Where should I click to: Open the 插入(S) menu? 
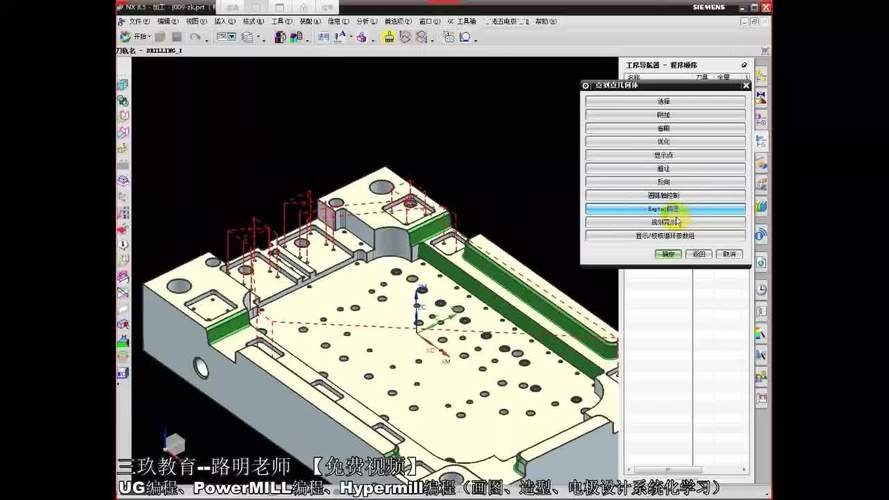tap(225, 22)
